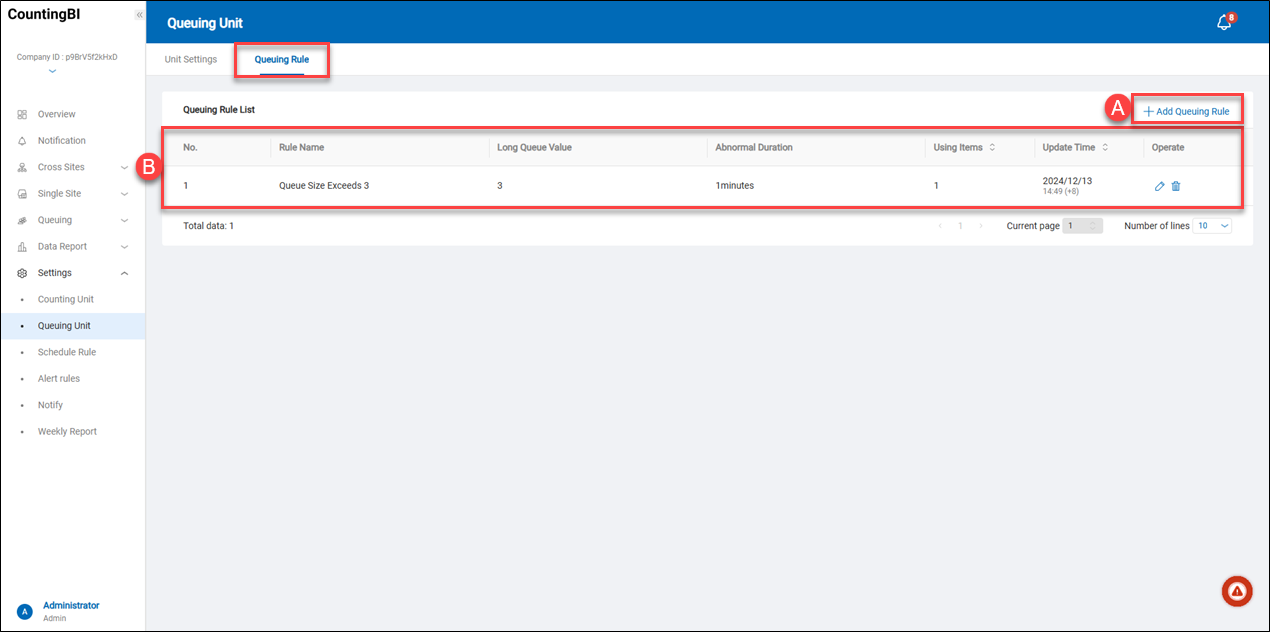This screenshot has width=1270, height=632.
Task: Switch to the Unit Settings tab
Action: point(190,60)
